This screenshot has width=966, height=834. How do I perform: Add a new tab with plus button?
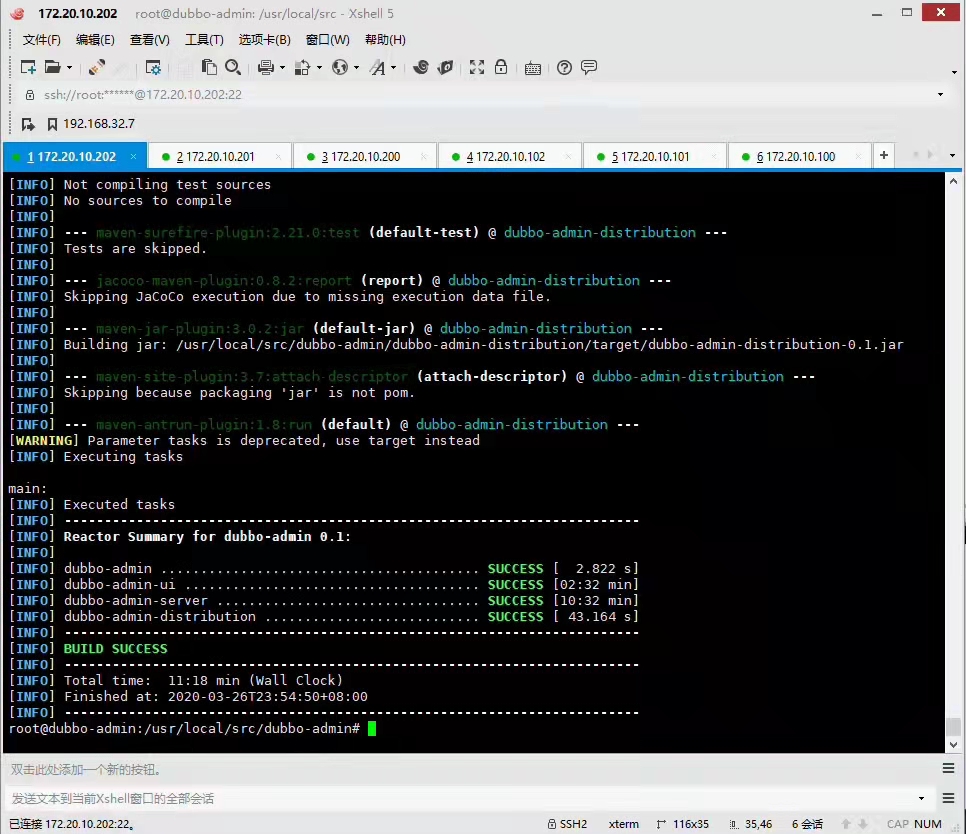(x=884, y=155)
